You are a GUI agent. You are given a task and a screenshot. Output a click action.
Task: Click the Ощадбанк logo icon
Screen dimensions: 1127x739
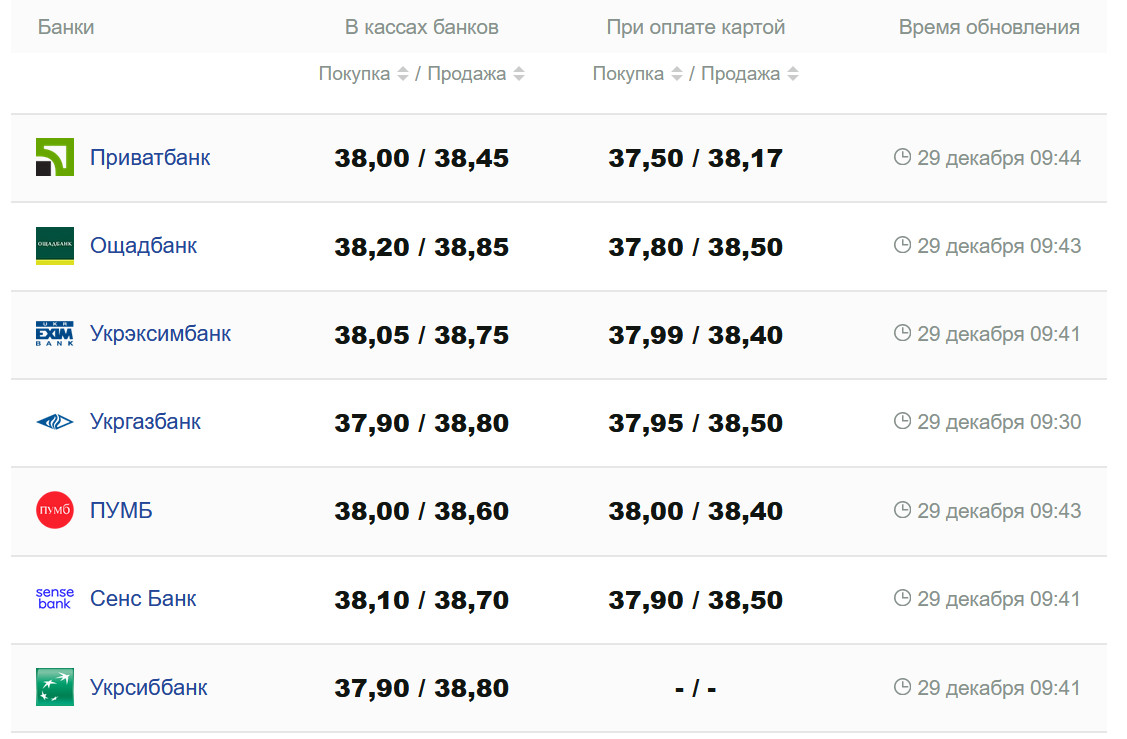pyautogui.click(x=54, y=246)
